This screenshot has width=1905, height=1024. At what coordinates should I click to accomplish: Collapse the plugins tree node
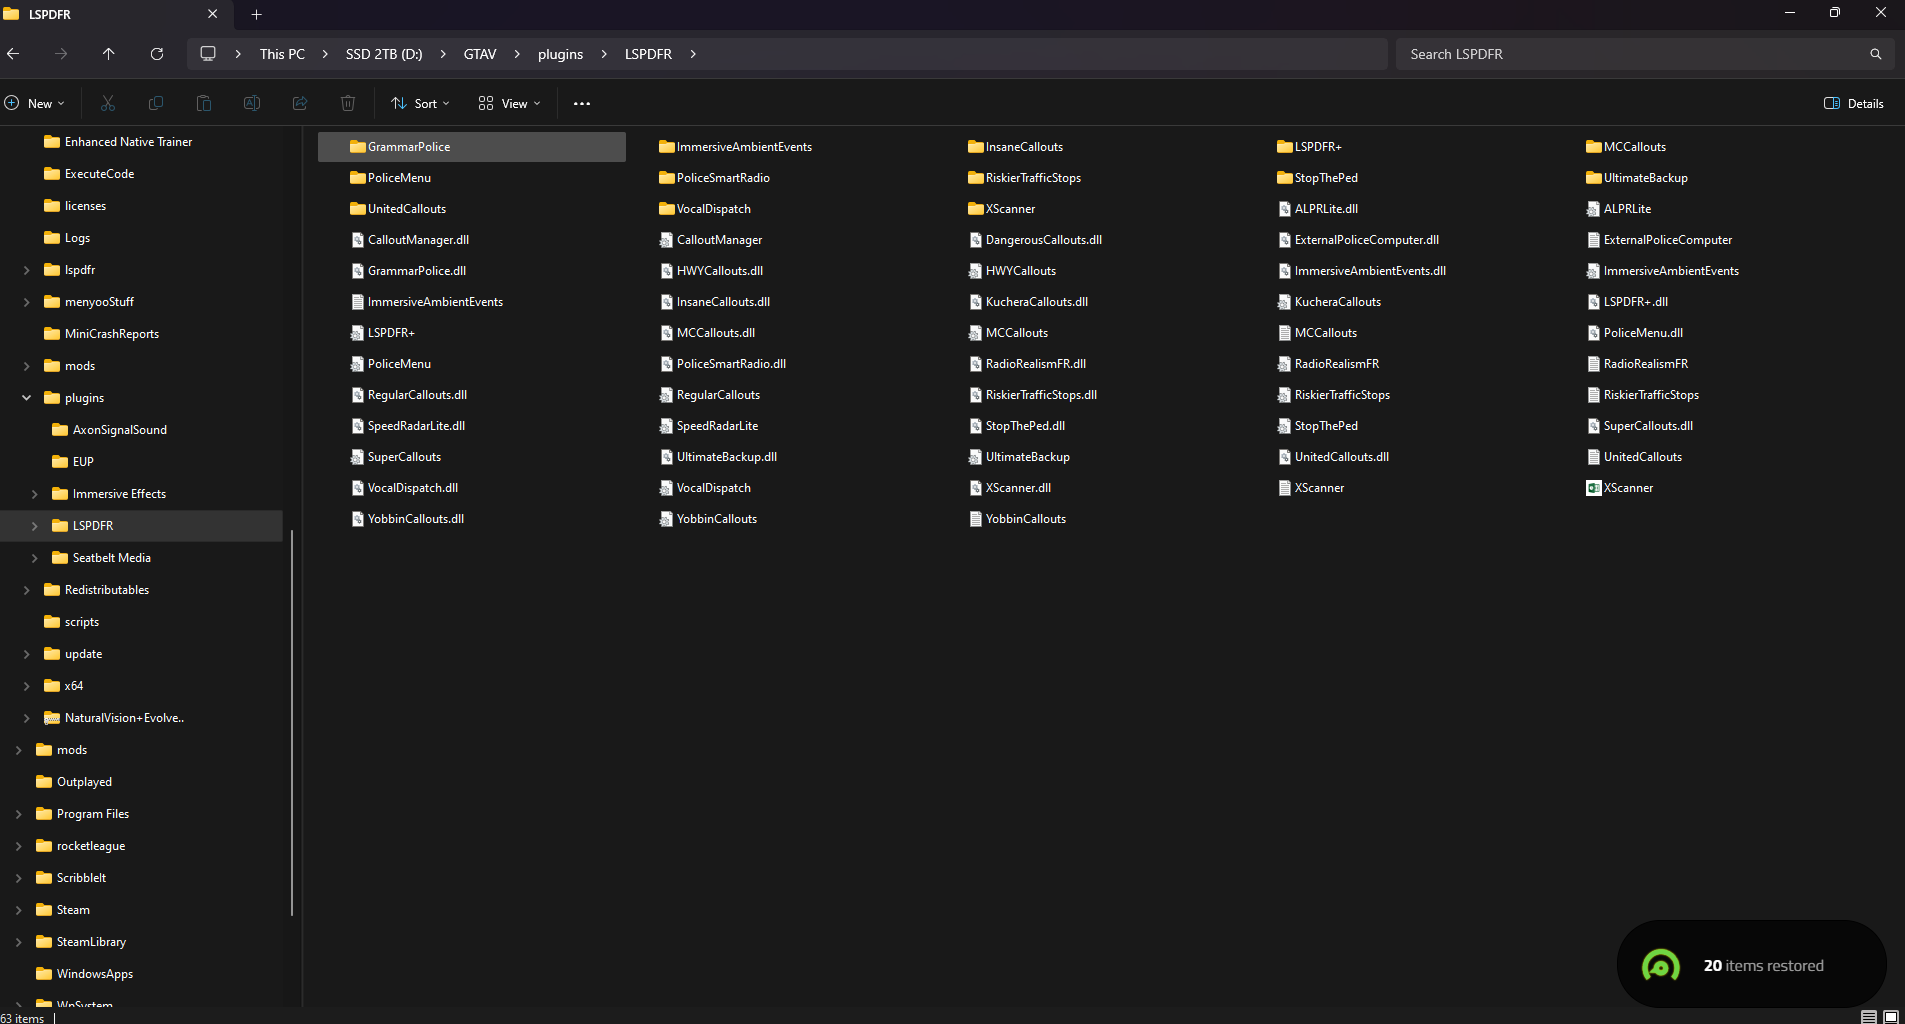pyautogui.click(x=27, y=398)
